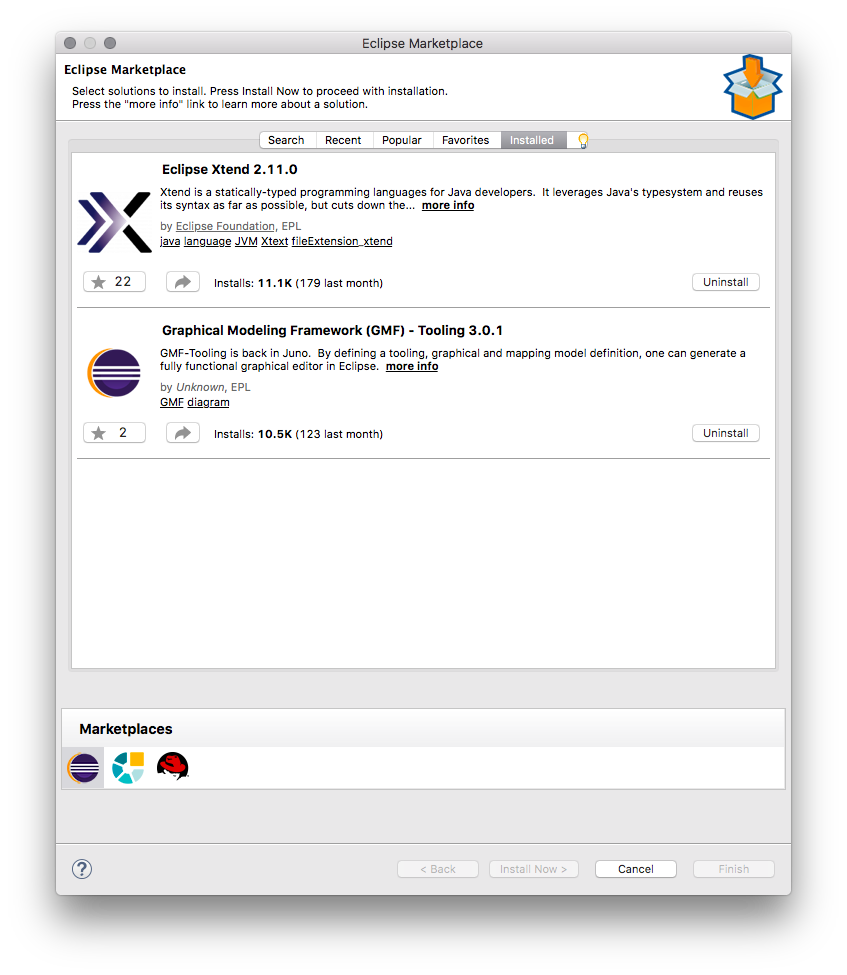847x975 pixels.
Task: Favorite GMF Tooling with its star button
Action: (x=114, y=433)
